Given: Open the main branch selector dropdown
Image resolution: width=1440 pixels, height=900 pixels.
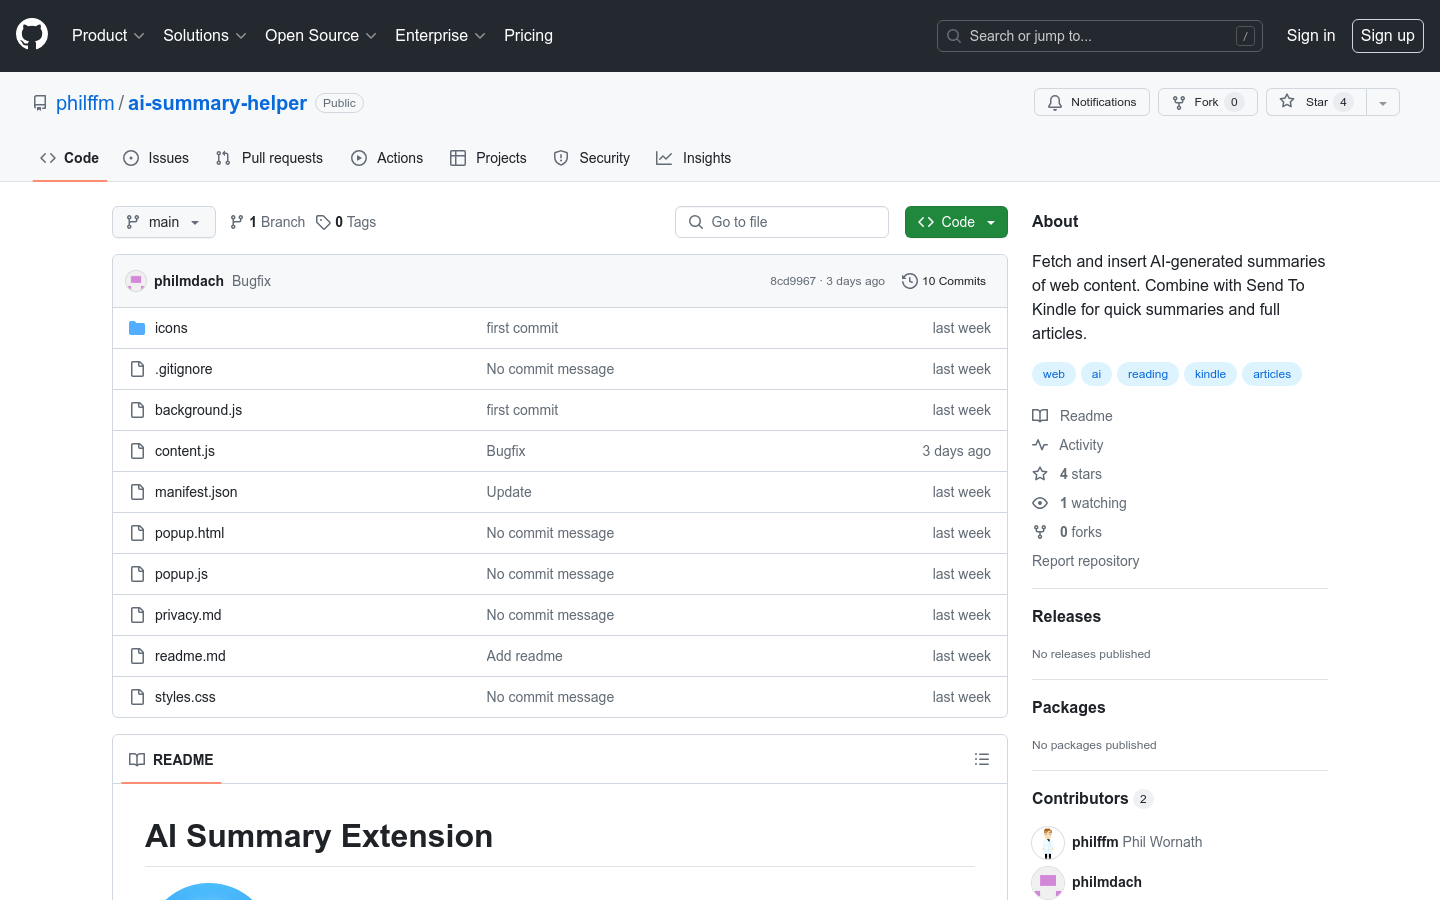Looking at the screenshot, I should coord(164,222).
